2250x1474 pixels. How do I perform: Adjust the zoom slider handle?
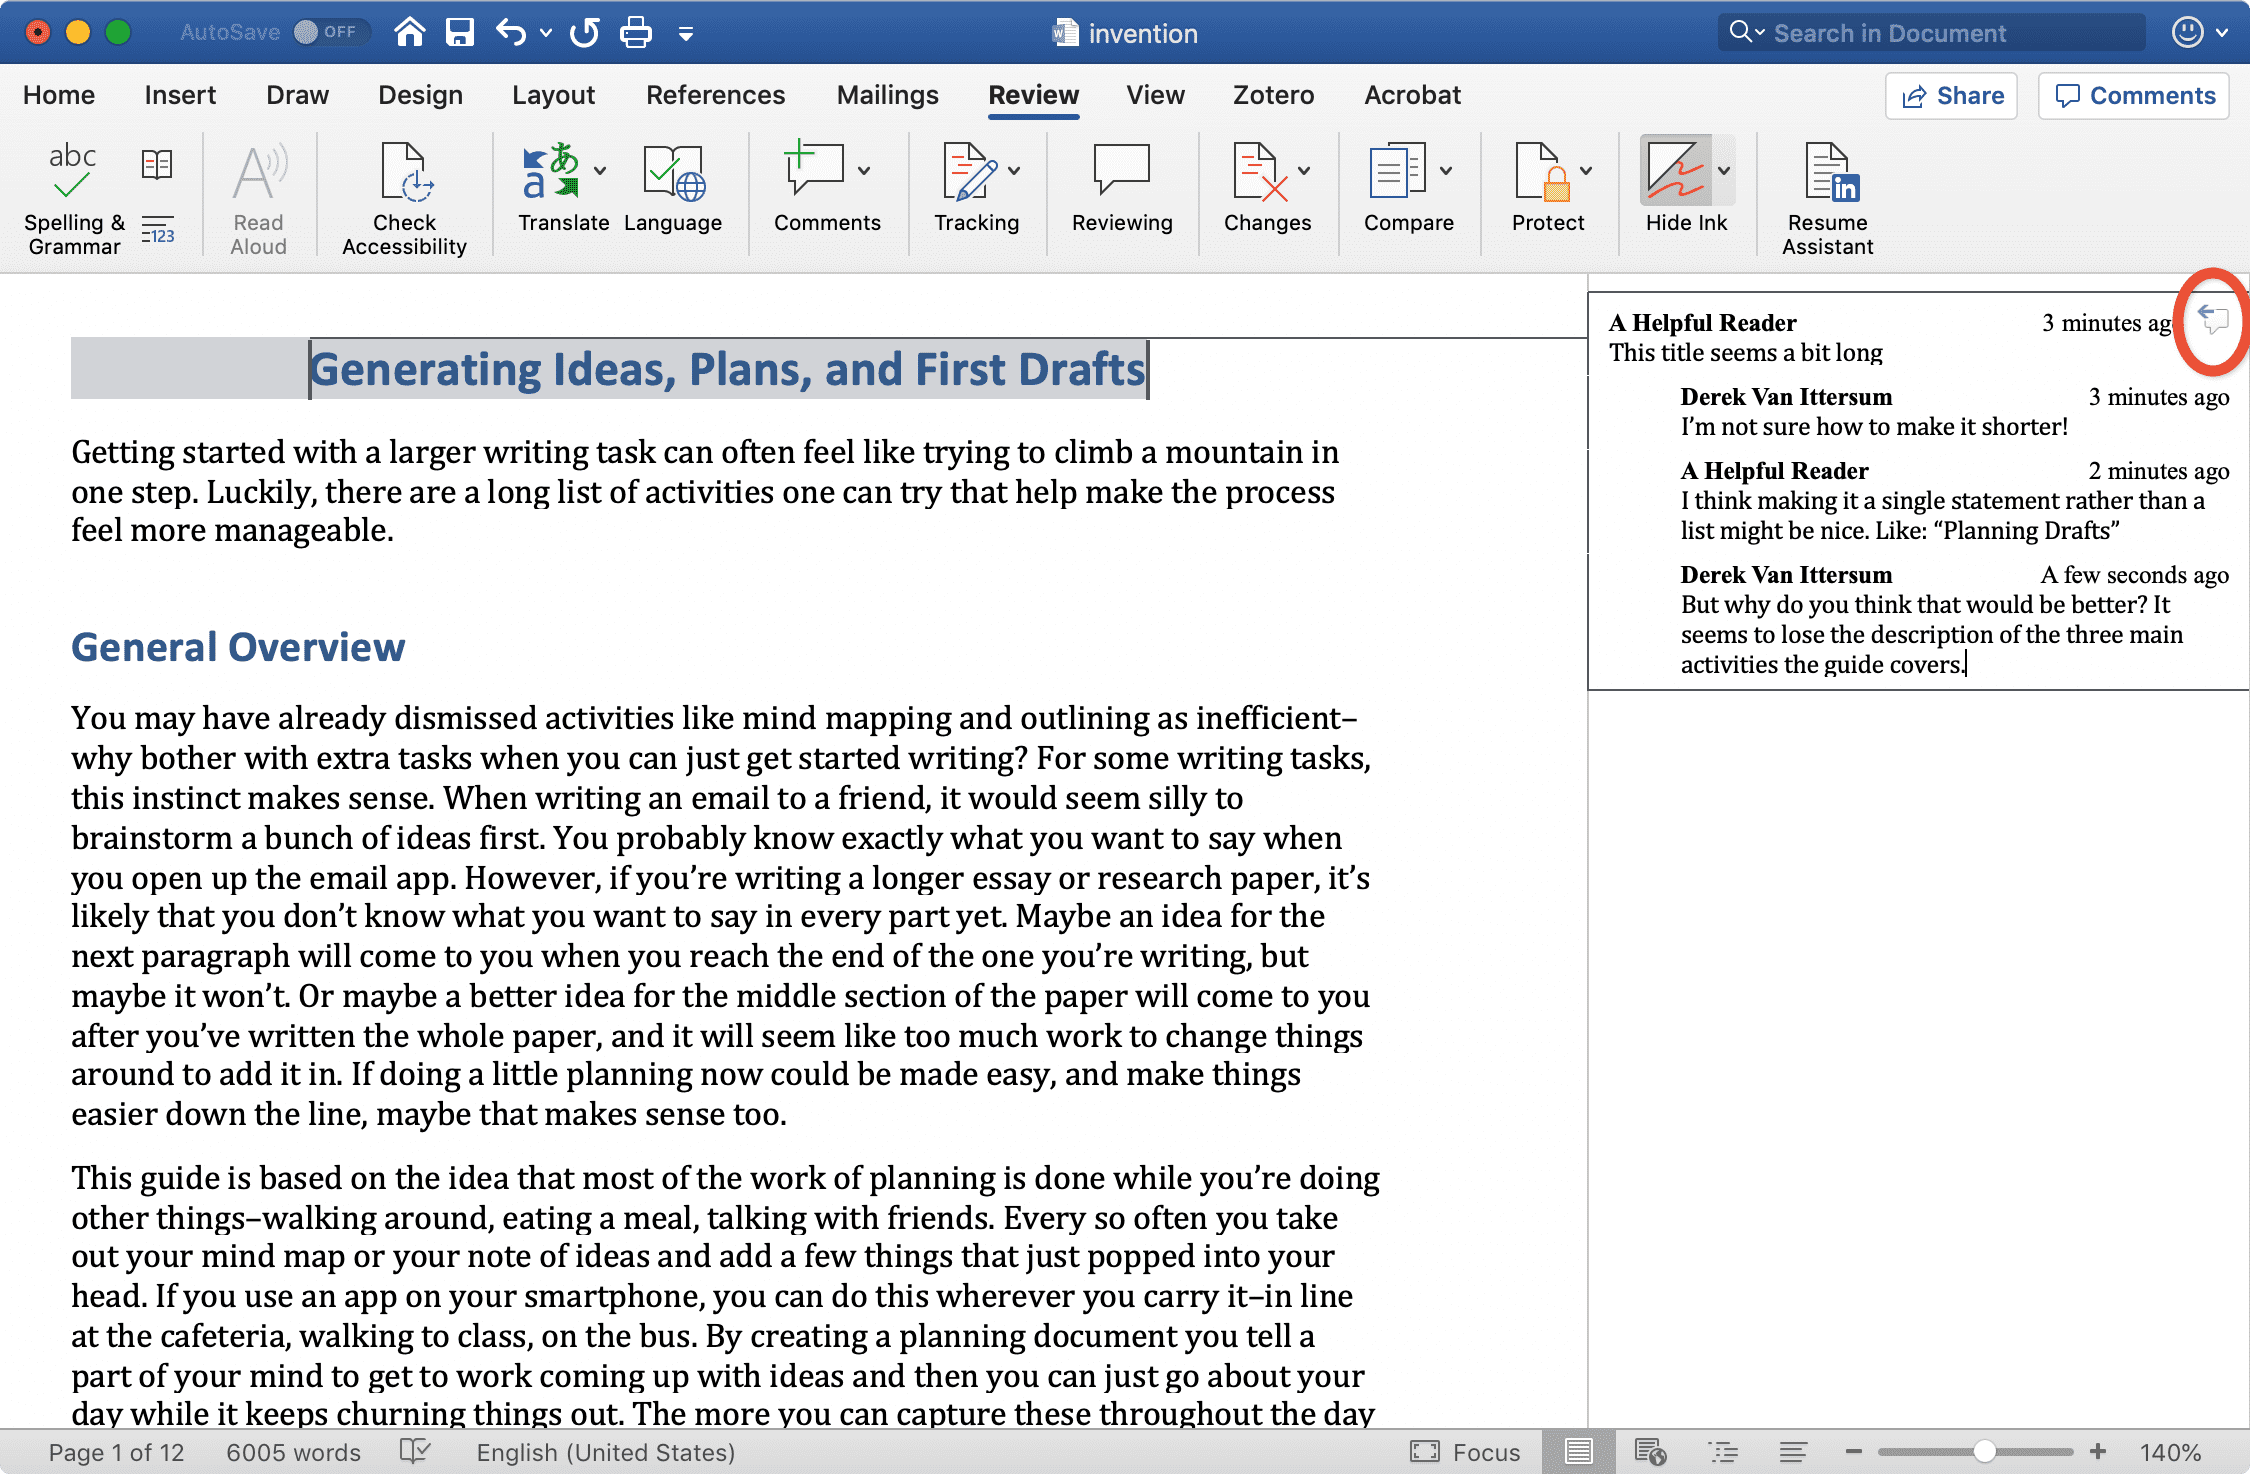(x=1985, y=1452)
